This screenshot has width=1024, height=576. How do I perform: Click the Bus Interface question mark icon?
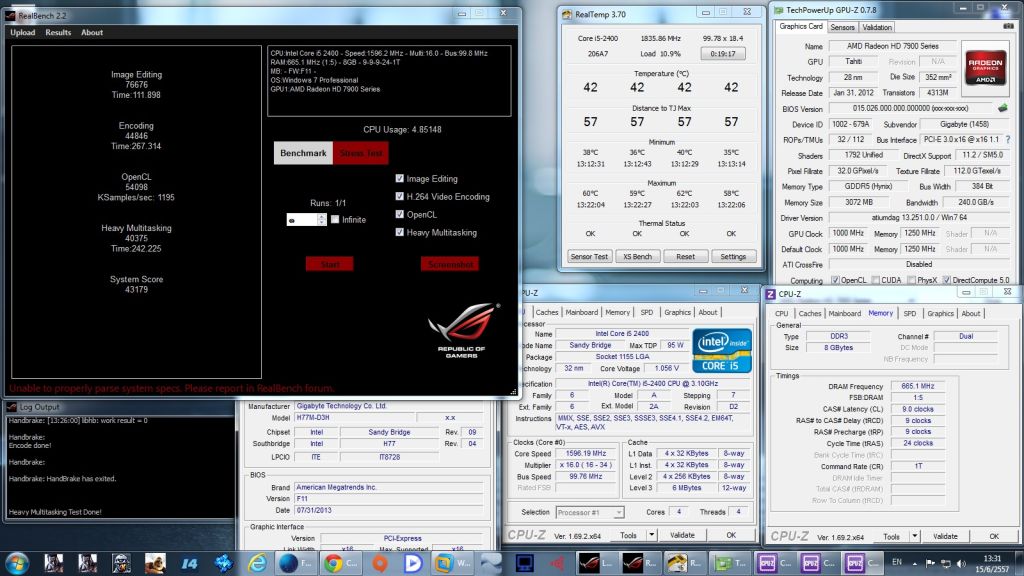click(x=1008, y=139)
